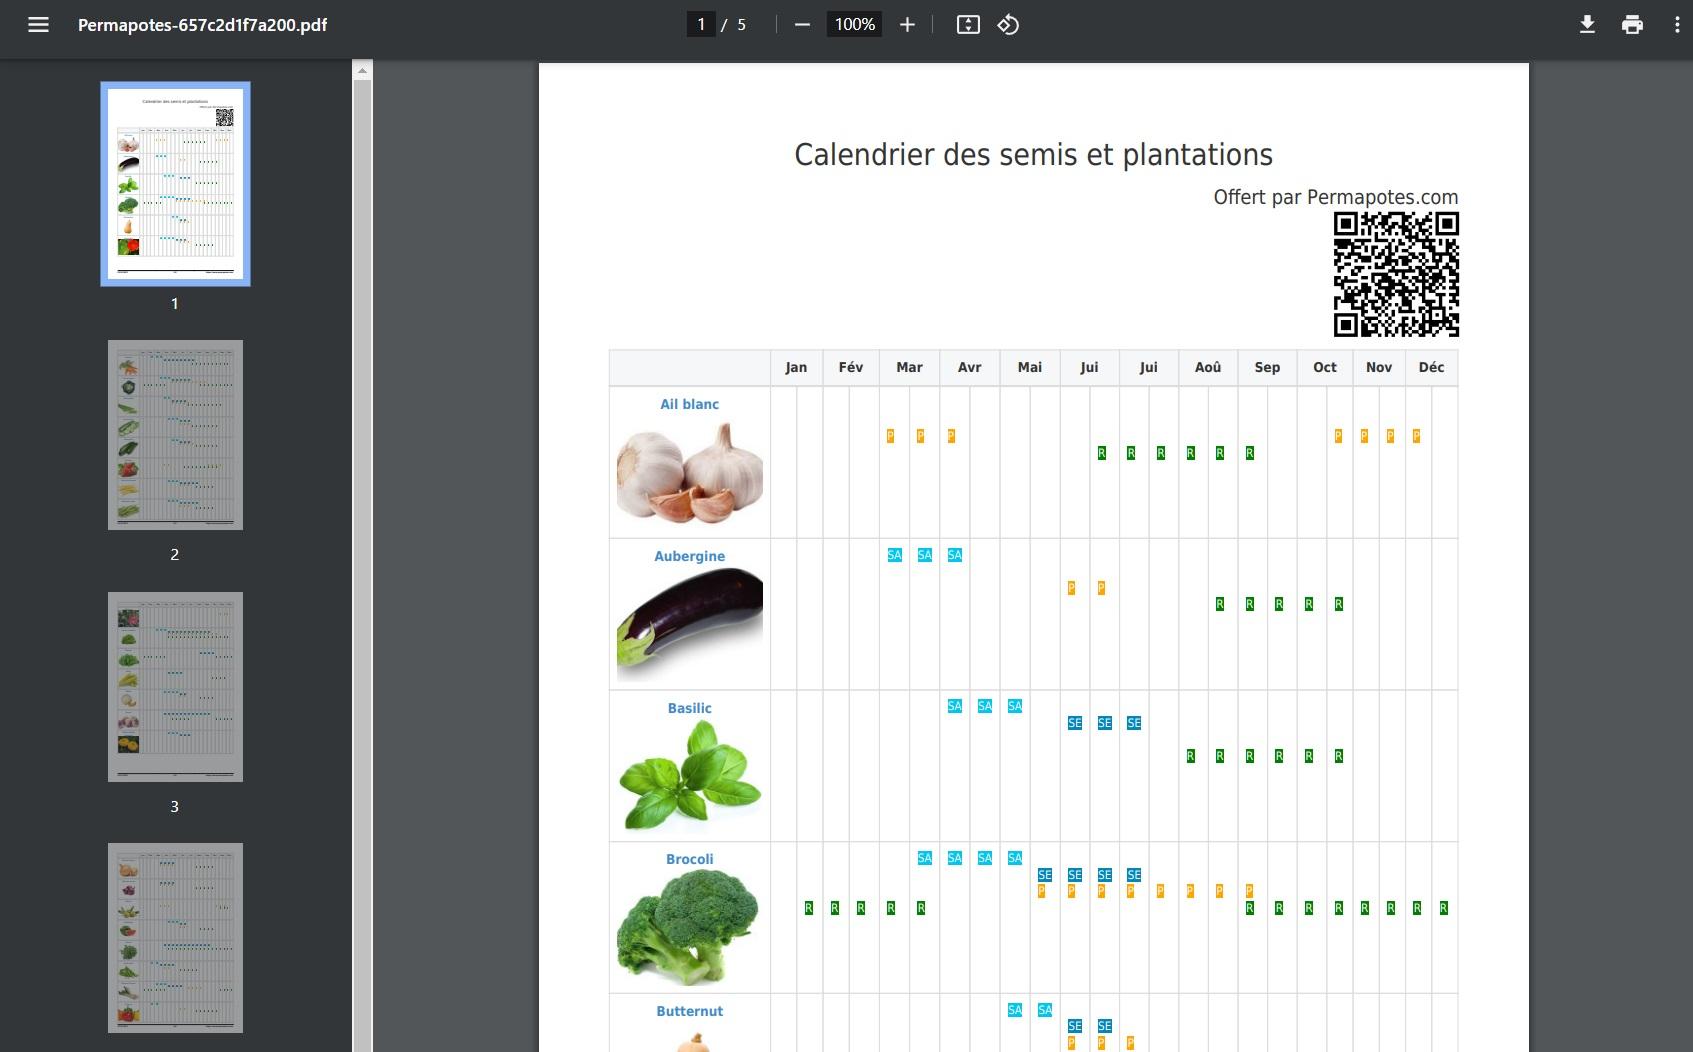Image resolution: width=1693 pixels, height=1052 pixels.
Task: Click the Basilic plant name link
Action: 689,708
